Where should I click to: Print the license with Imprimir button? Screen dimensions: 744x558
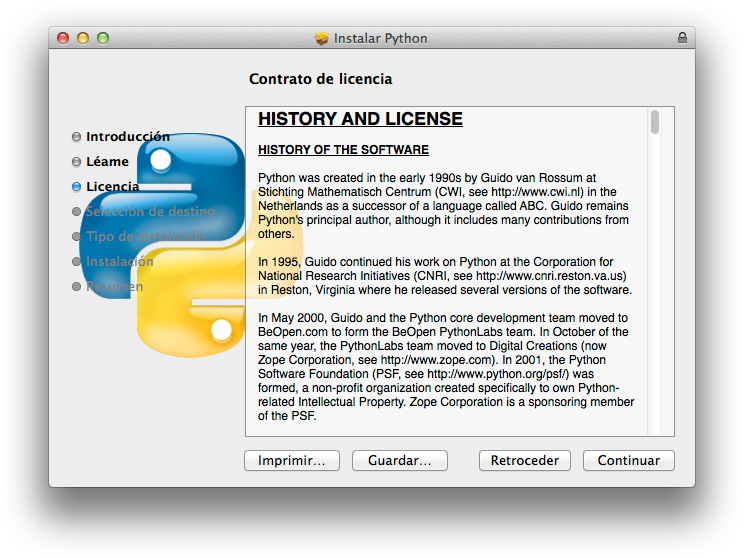(x=292, y=460)
